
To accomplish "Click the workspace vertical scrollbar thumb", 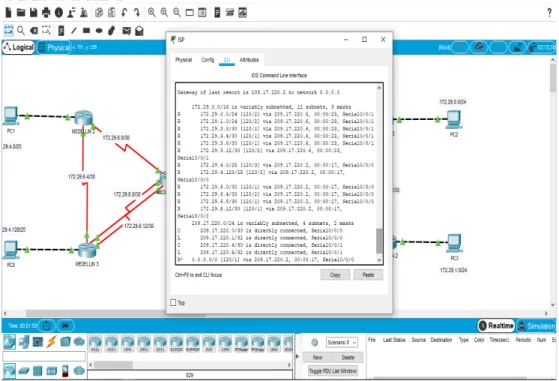I will click(553, 78).
